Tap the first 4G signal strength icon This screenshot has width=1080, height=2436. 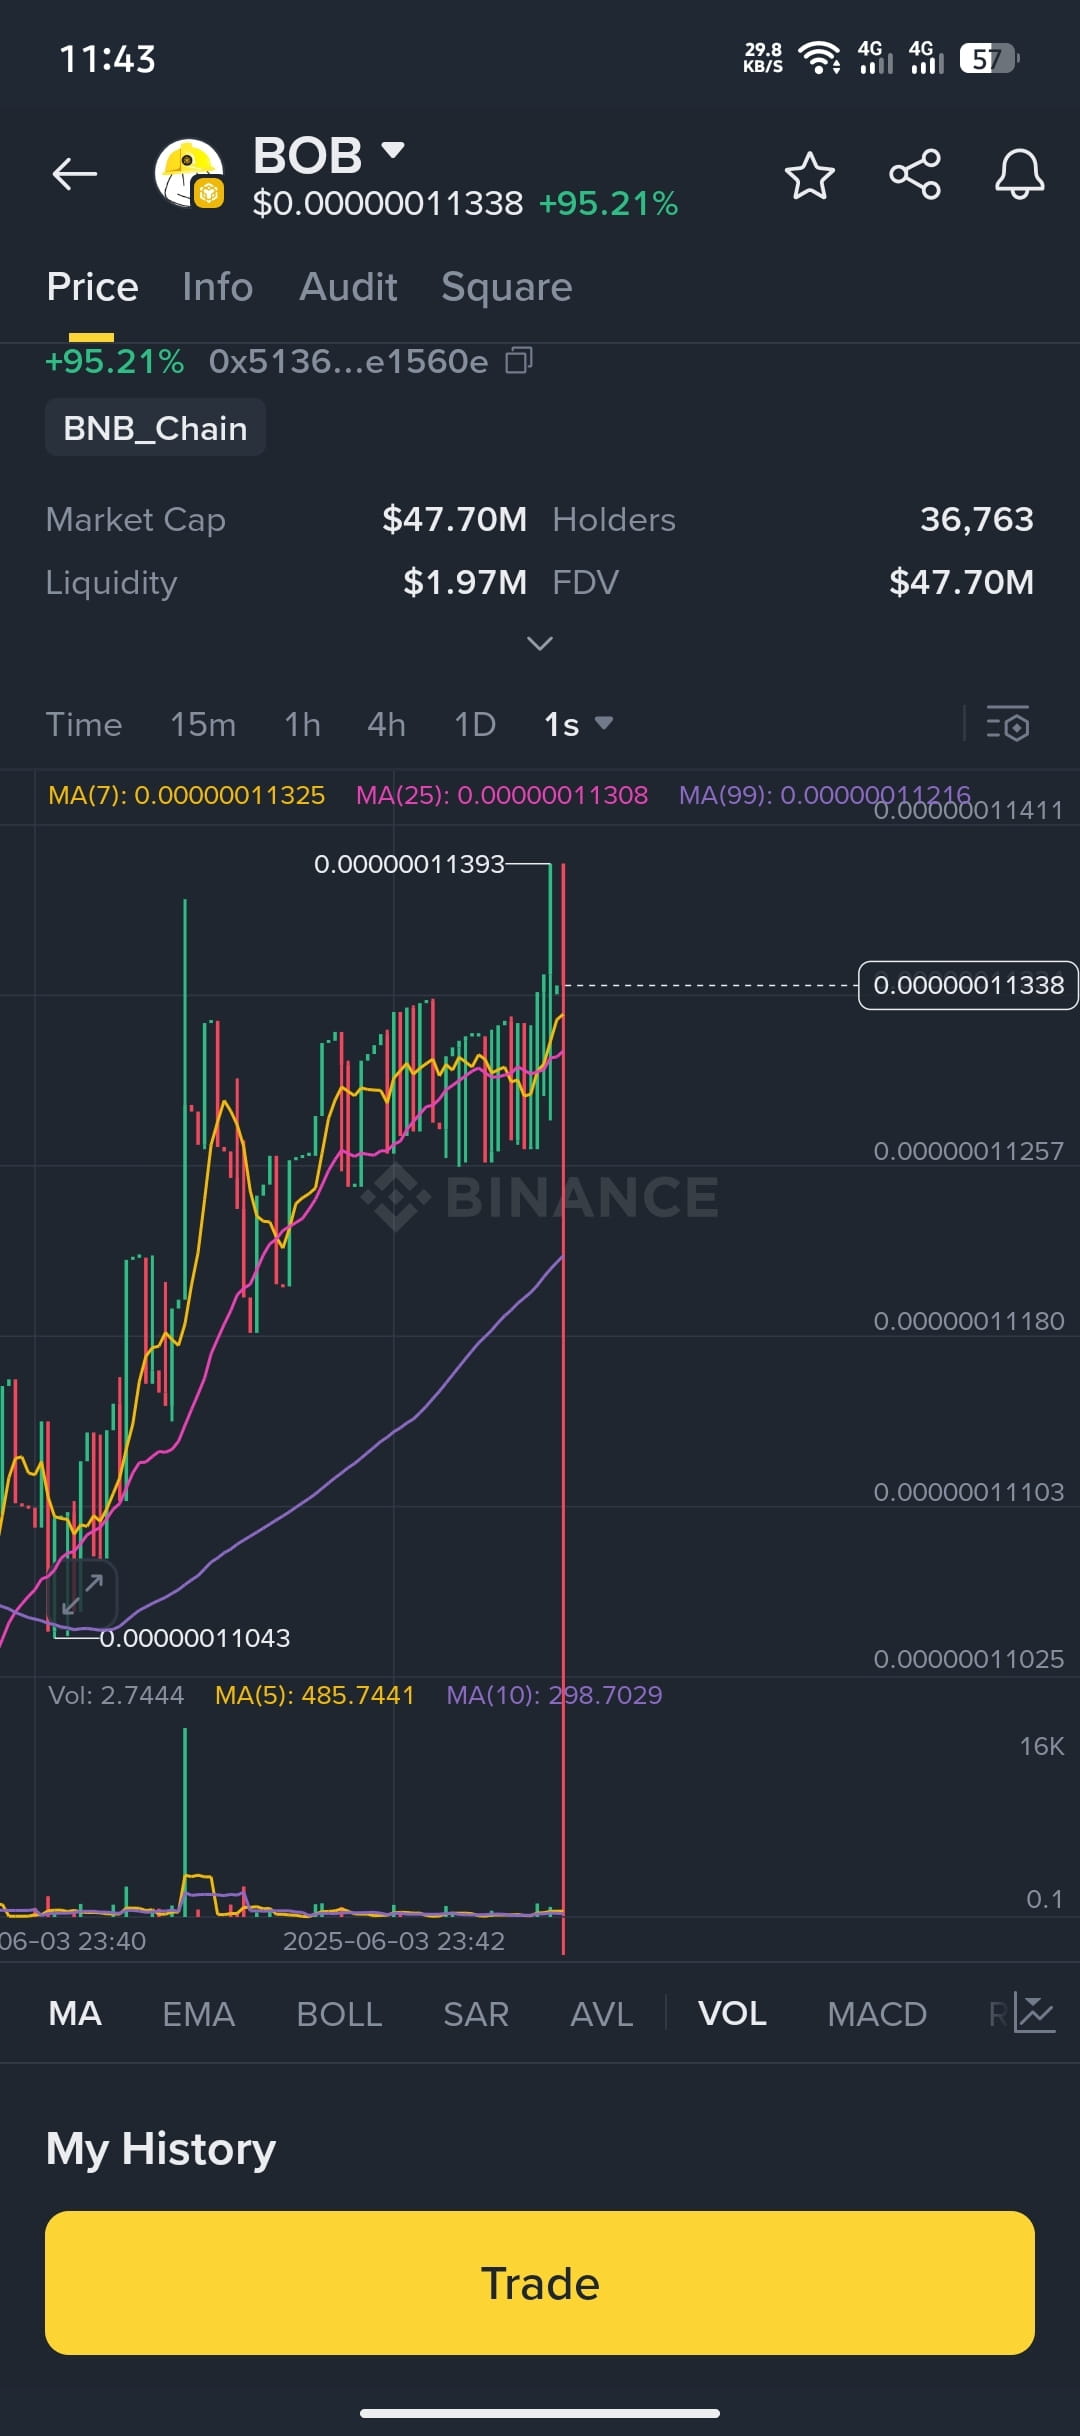pos(875,58)
